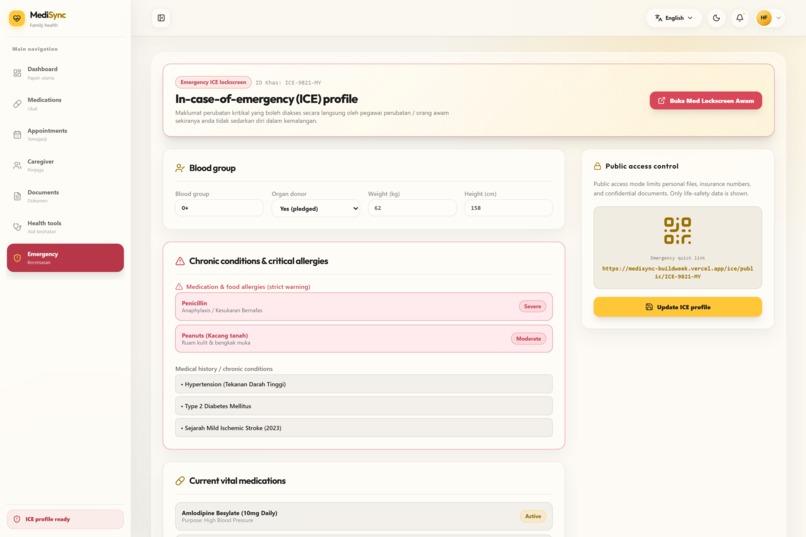Select the Hypertension (Tekanan Darah Tinggi) row

point(364,384)
